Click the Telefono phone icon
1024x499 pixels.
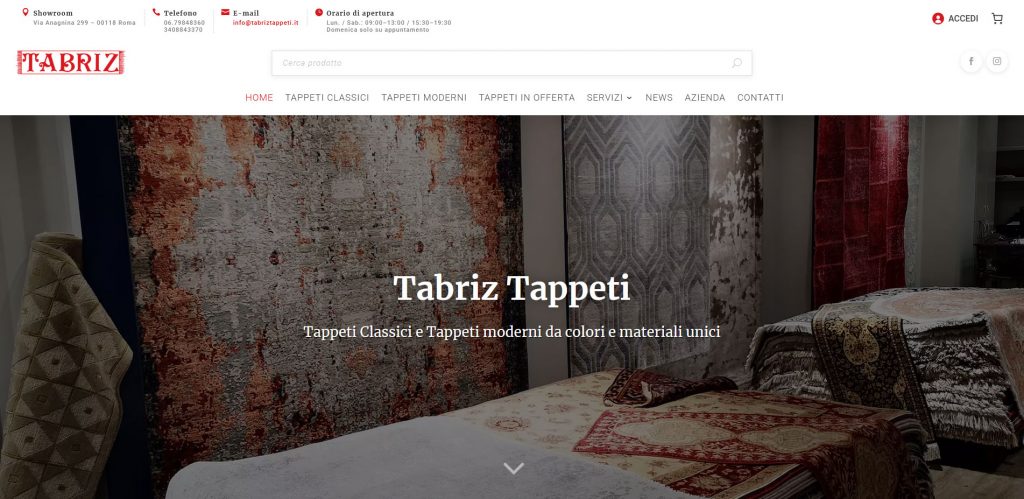[156, 12]
